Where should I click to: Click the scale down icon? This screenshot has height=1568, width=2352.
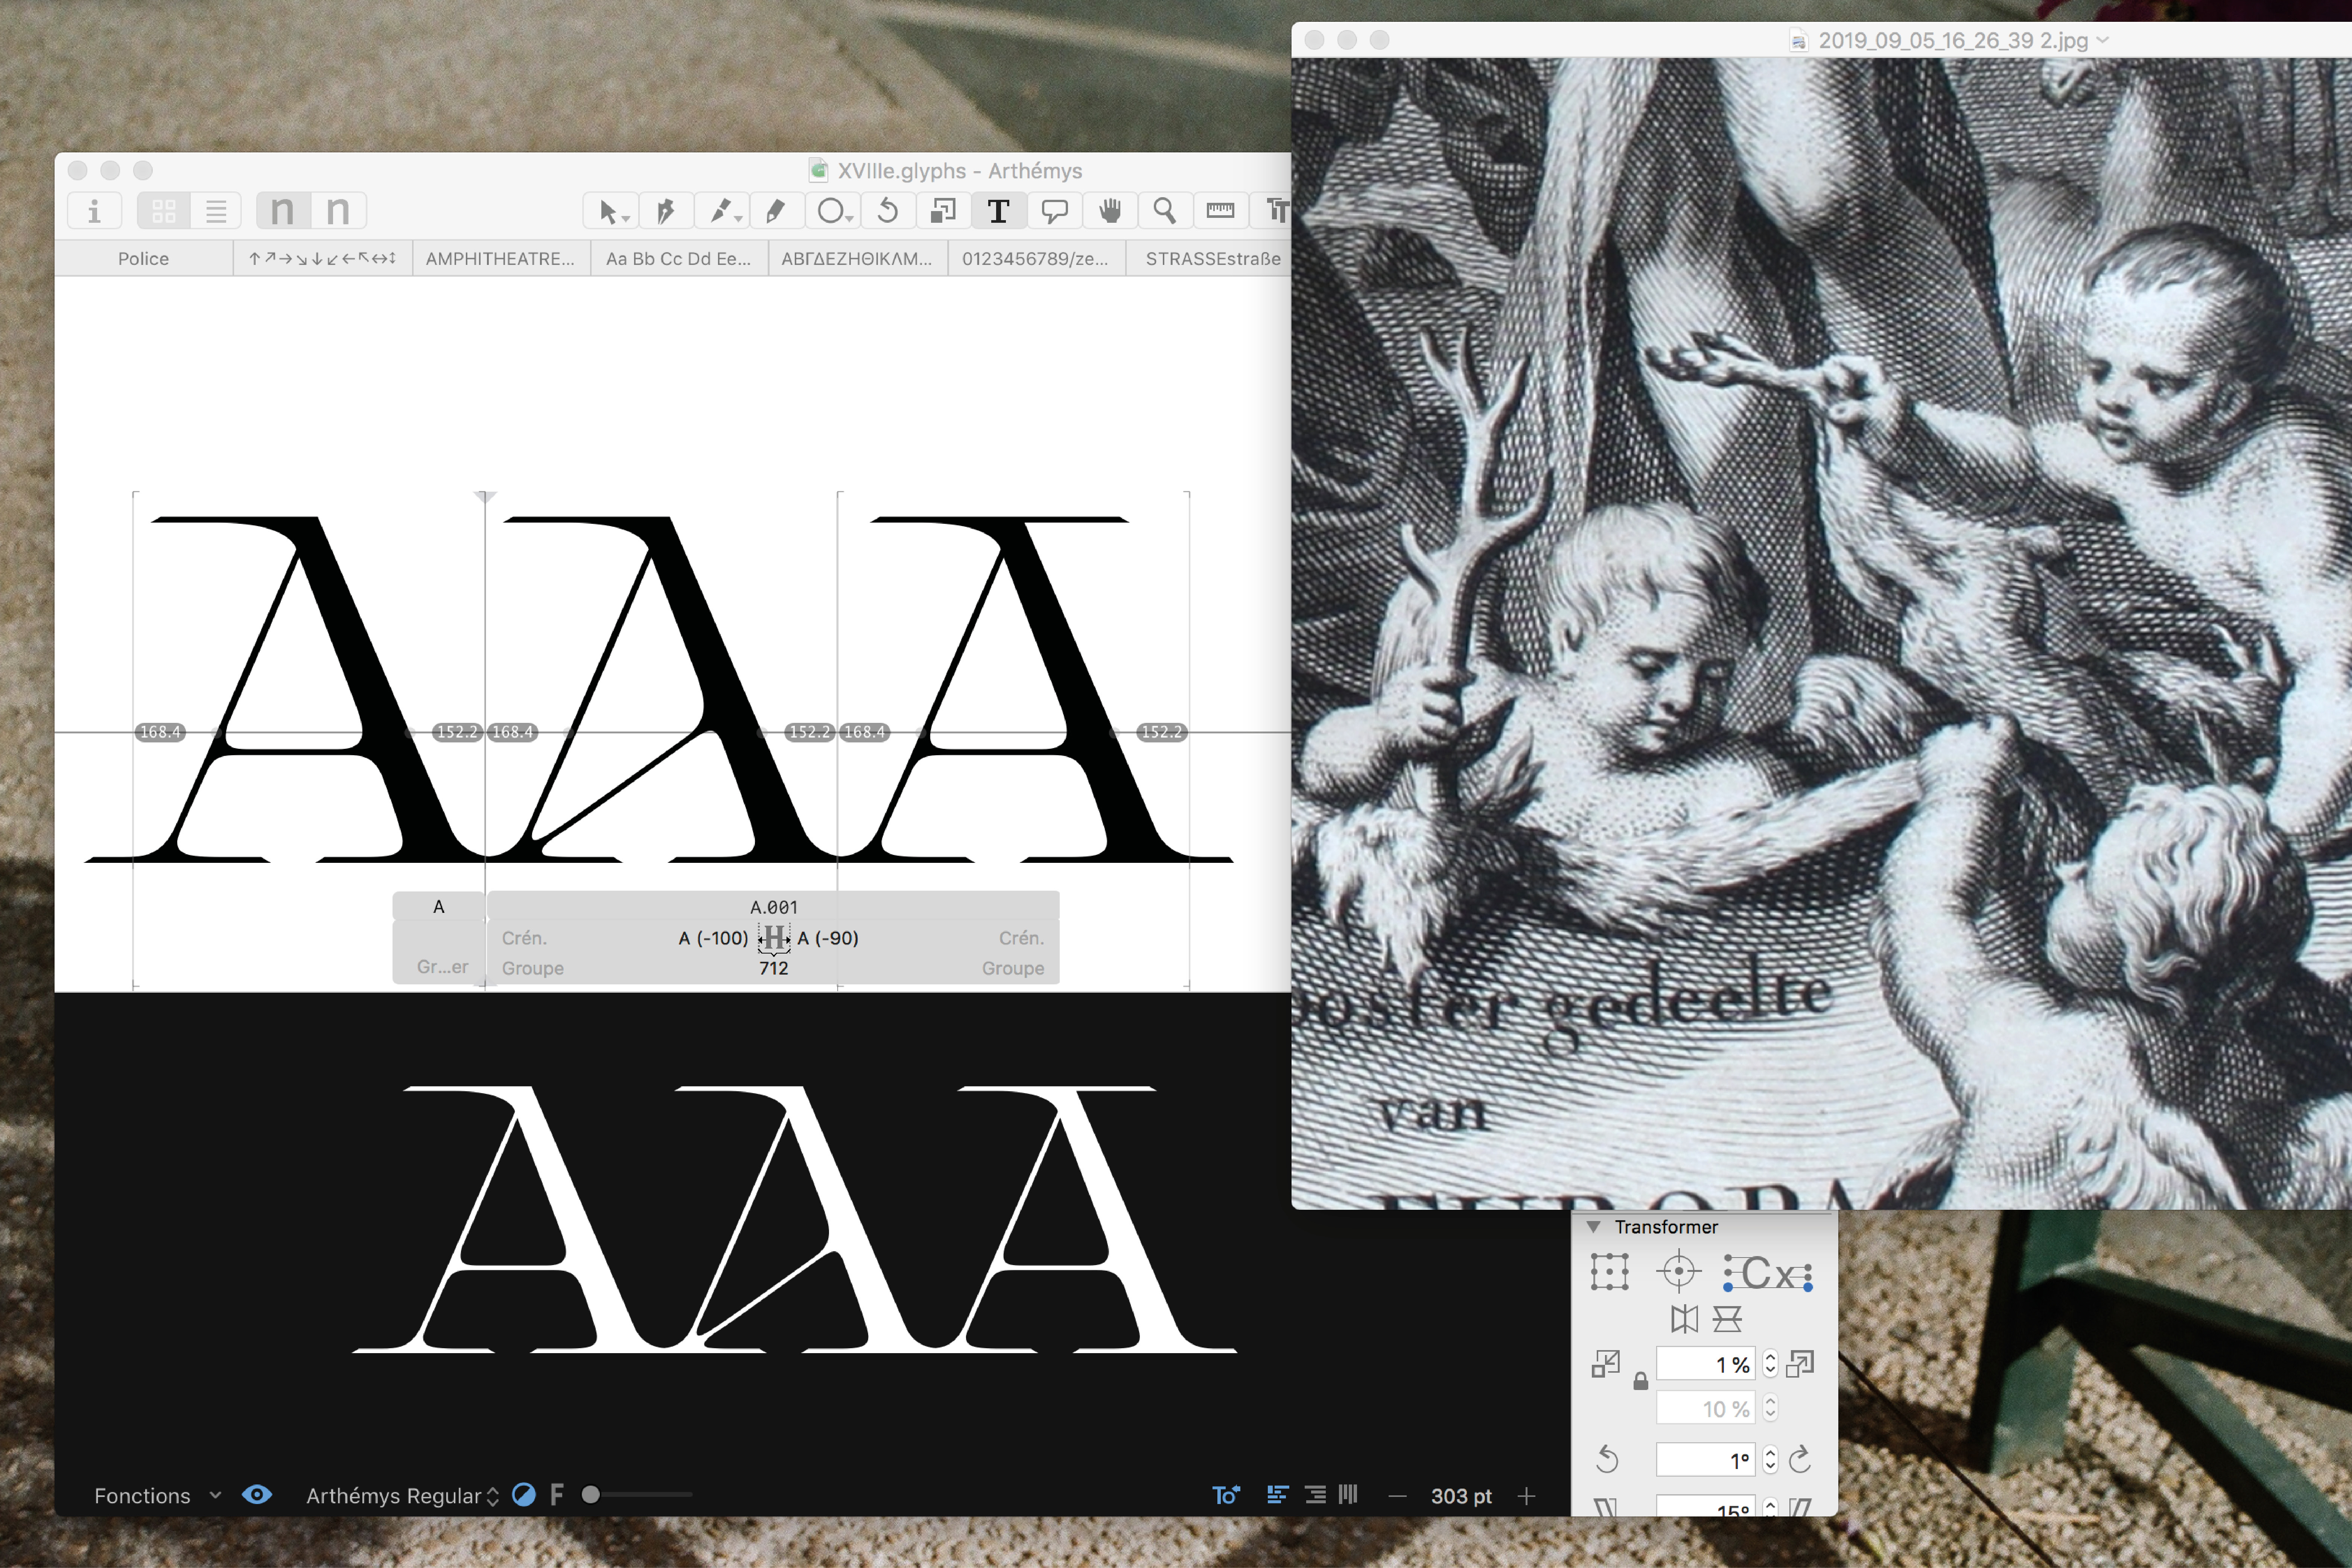(x=1606, y=1364)
